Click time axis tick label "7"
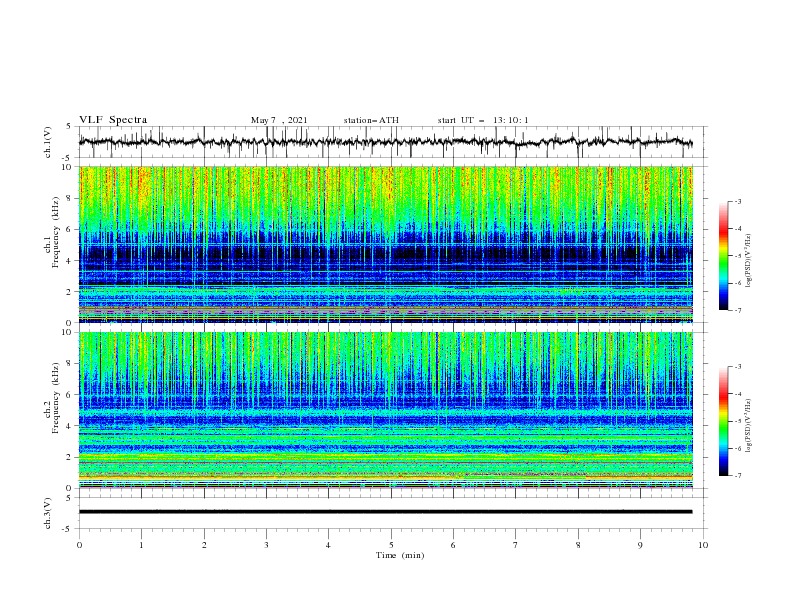 point(516,545)
